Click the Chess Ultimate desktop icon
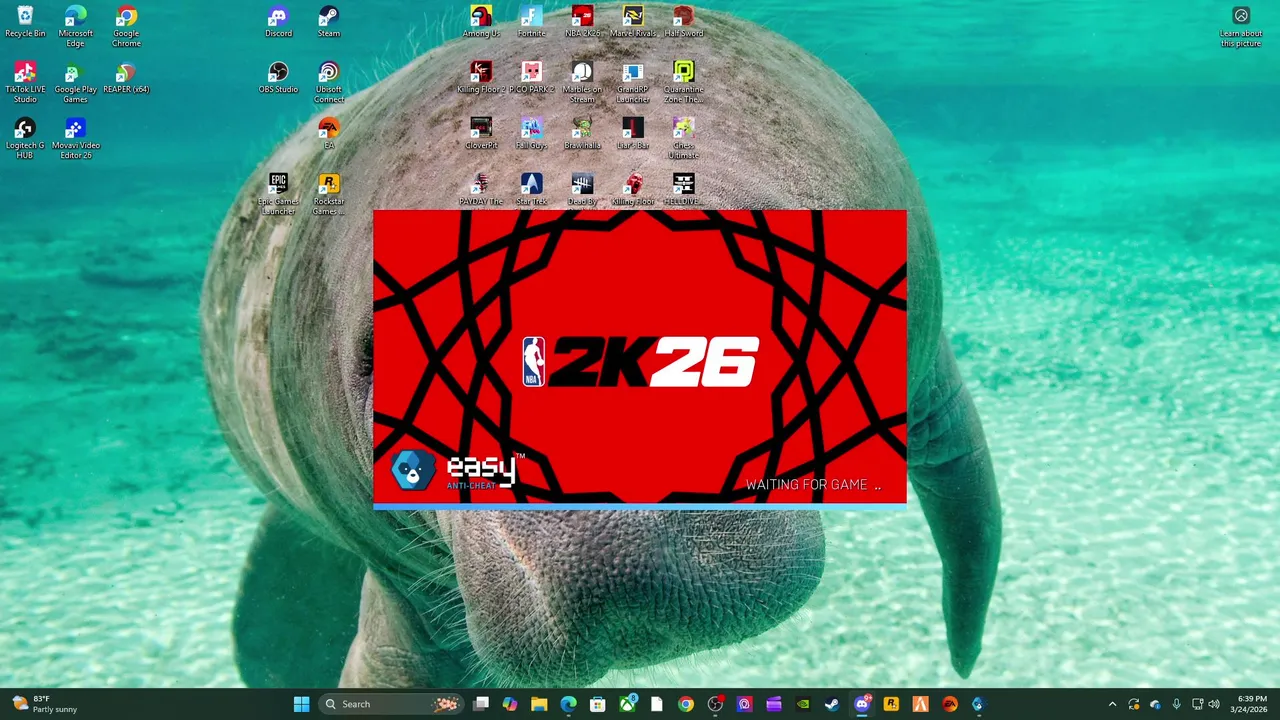 pyautogui.click(x=683, y=138)
